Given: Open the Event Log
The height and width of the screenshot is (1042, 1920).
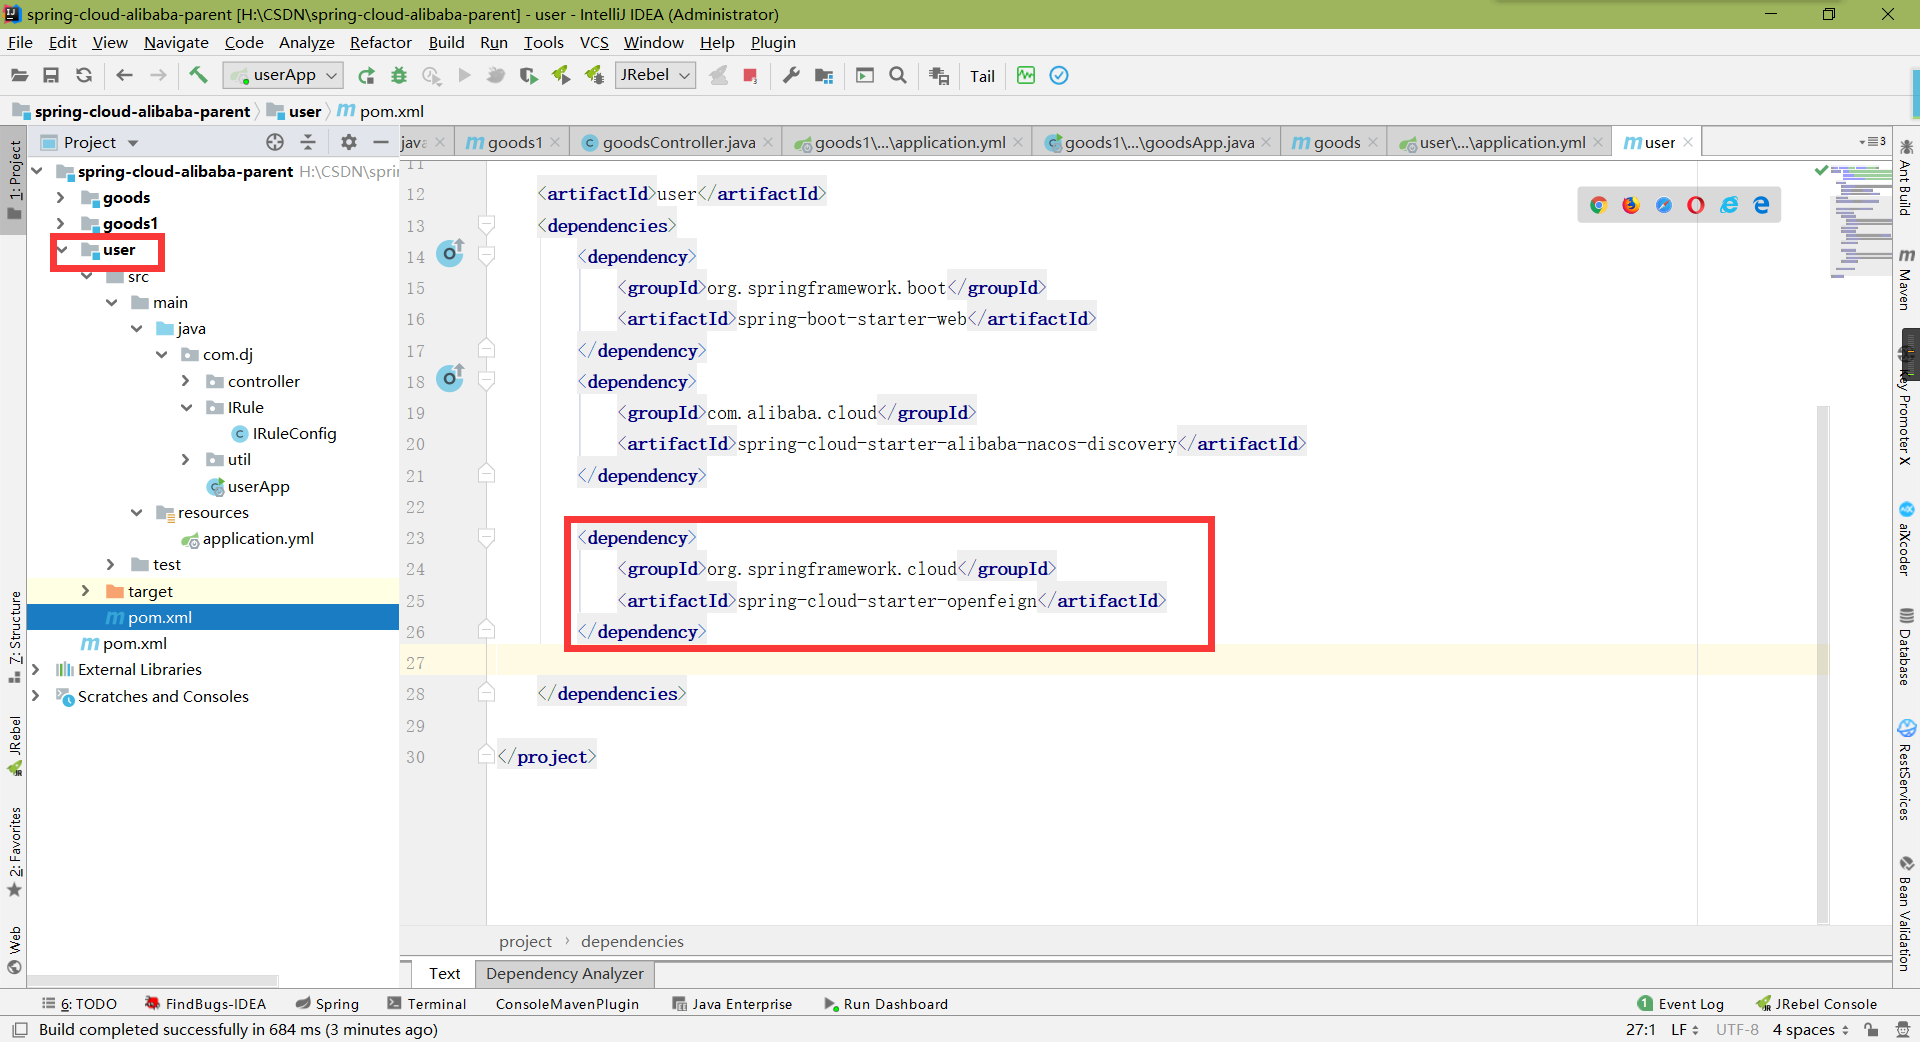Looking at the screenshot, I should pos(1681,1004).
